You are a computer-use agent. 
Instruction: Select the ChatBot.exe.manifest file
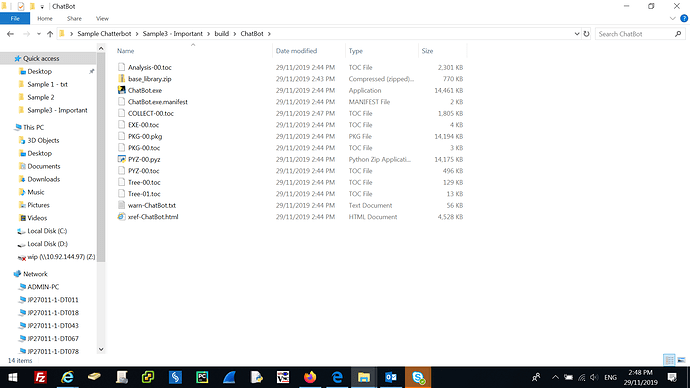(158, 102)
